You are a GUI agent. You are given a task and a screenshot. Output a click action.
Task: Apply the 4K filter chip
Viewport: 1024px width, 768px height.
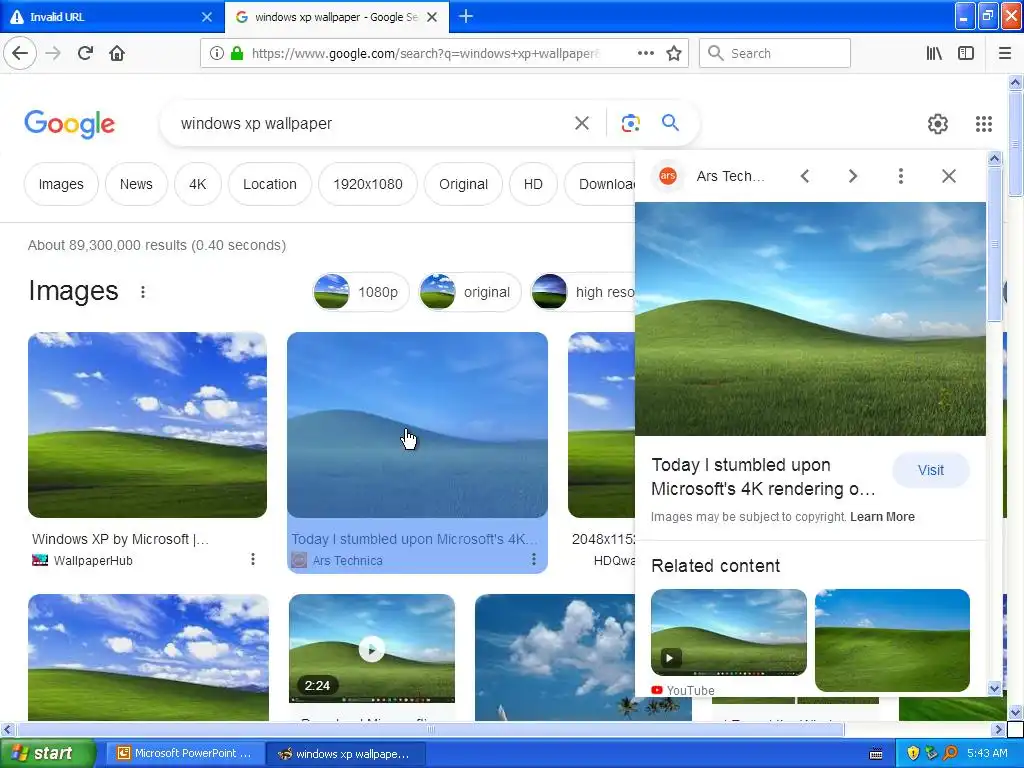pos(198,184)
